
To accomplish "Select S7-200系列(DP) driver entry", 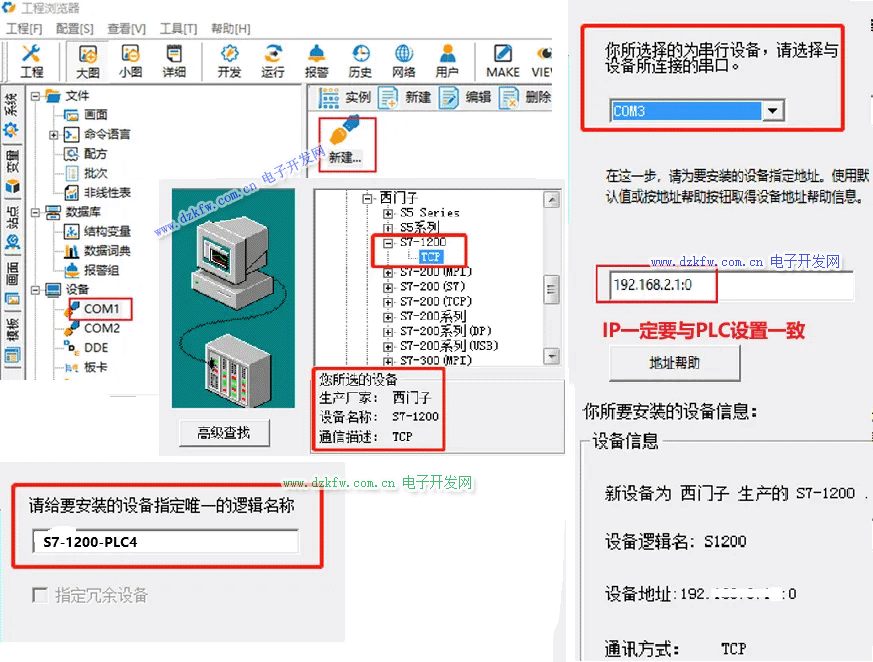I will 445,331.
